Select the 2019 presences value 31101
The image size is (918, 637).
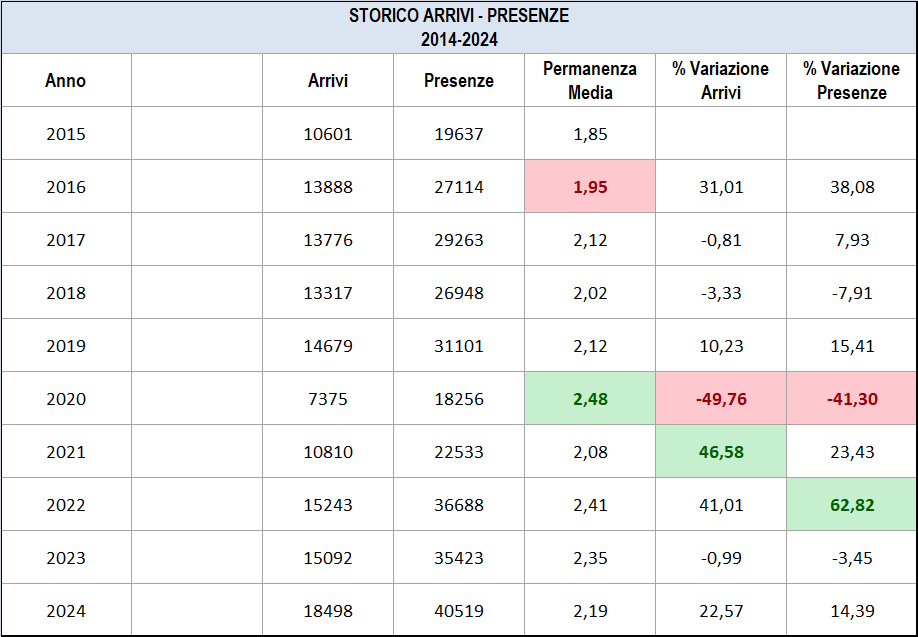(x=459, y=345)
